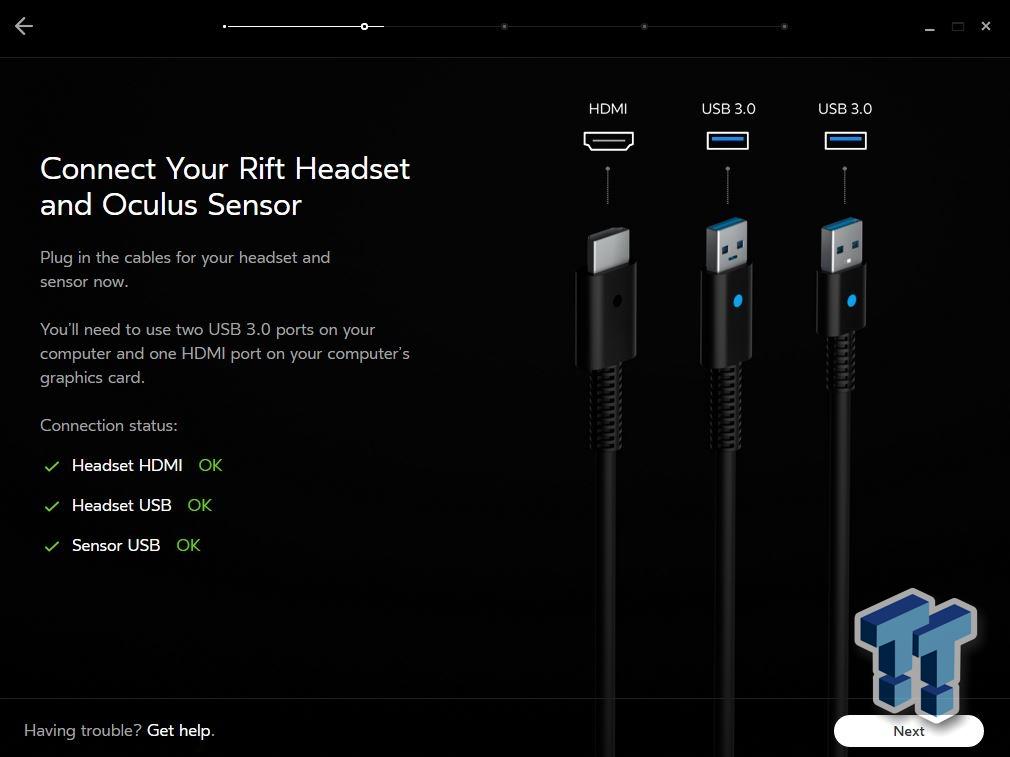Click the "Plug in the cables" paragraph
Screen dimensions: 1010x757
(185, 269)
